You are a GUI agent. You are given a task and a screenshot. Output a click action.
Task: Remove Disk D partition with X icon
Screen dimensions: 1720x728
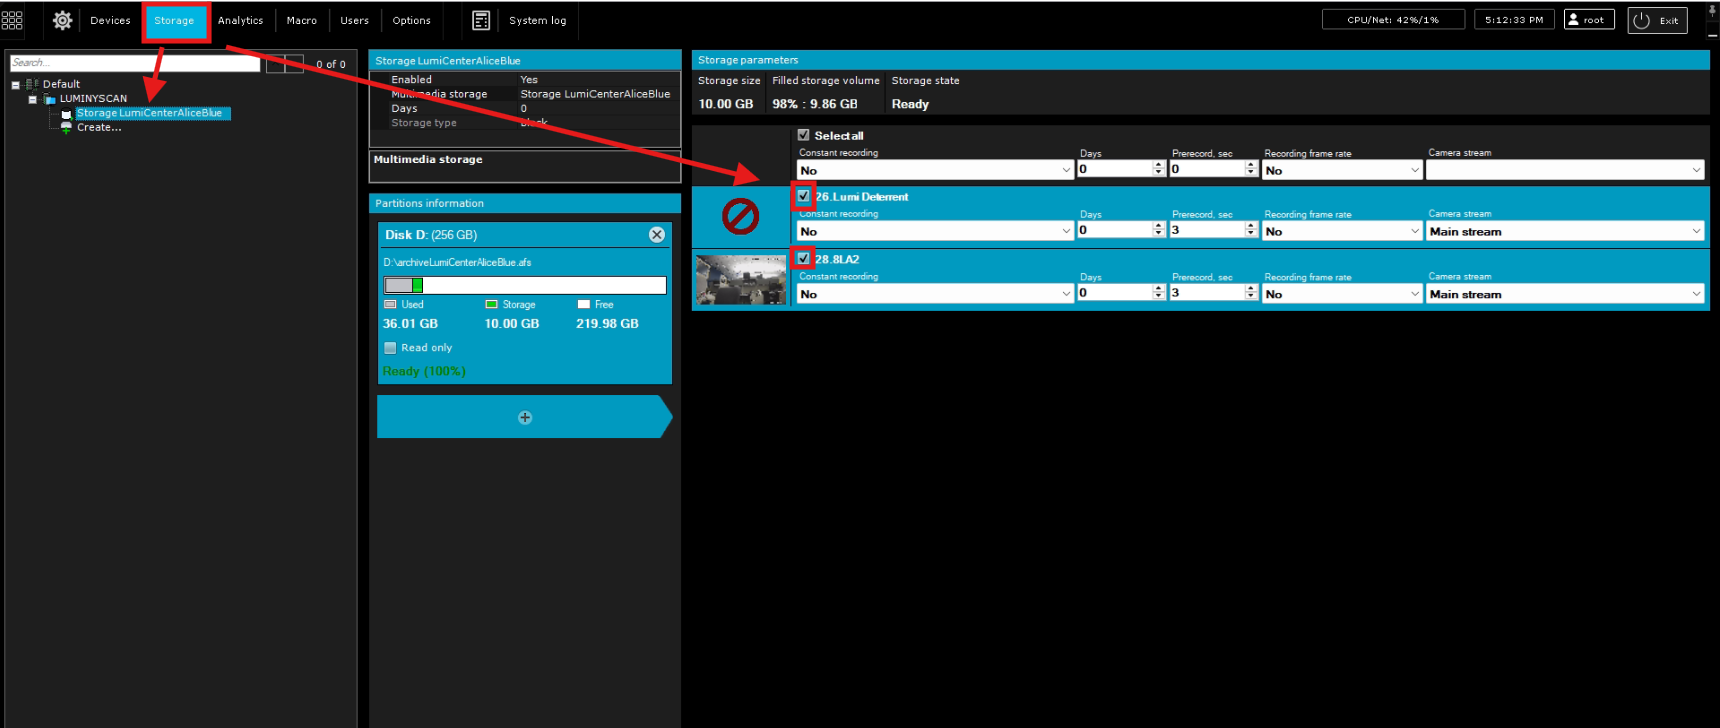pyautogui.click(x=656, y=234)
